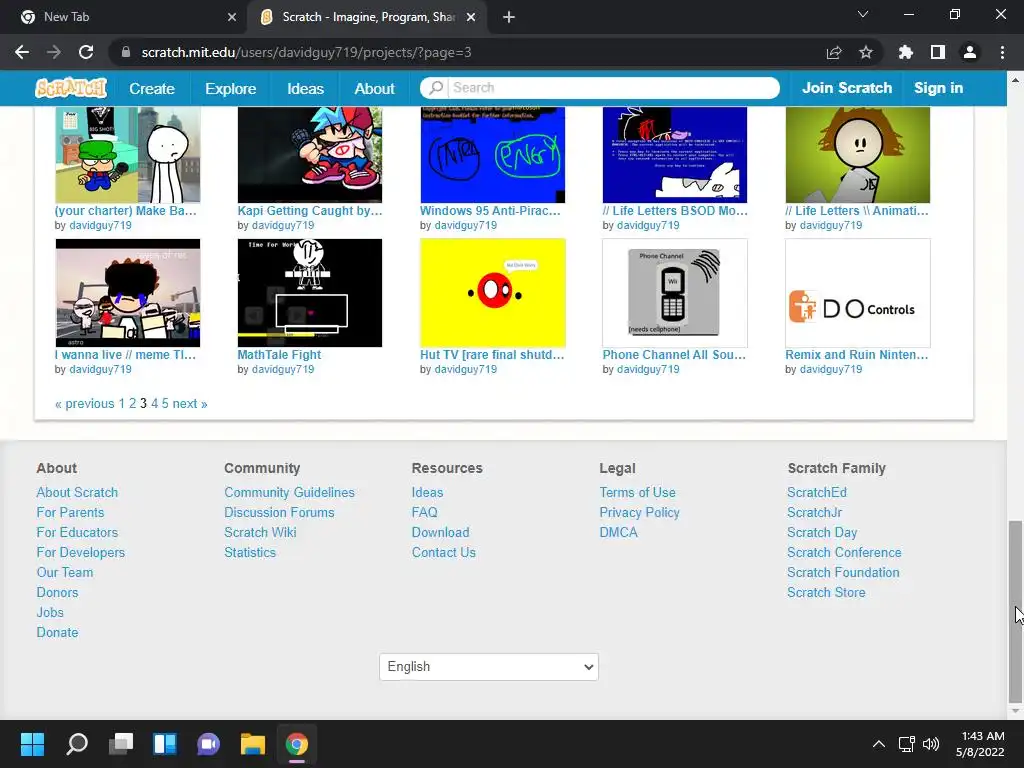
Task: Open the MathTale Fight thumbnail
Action: pos(310,293)
